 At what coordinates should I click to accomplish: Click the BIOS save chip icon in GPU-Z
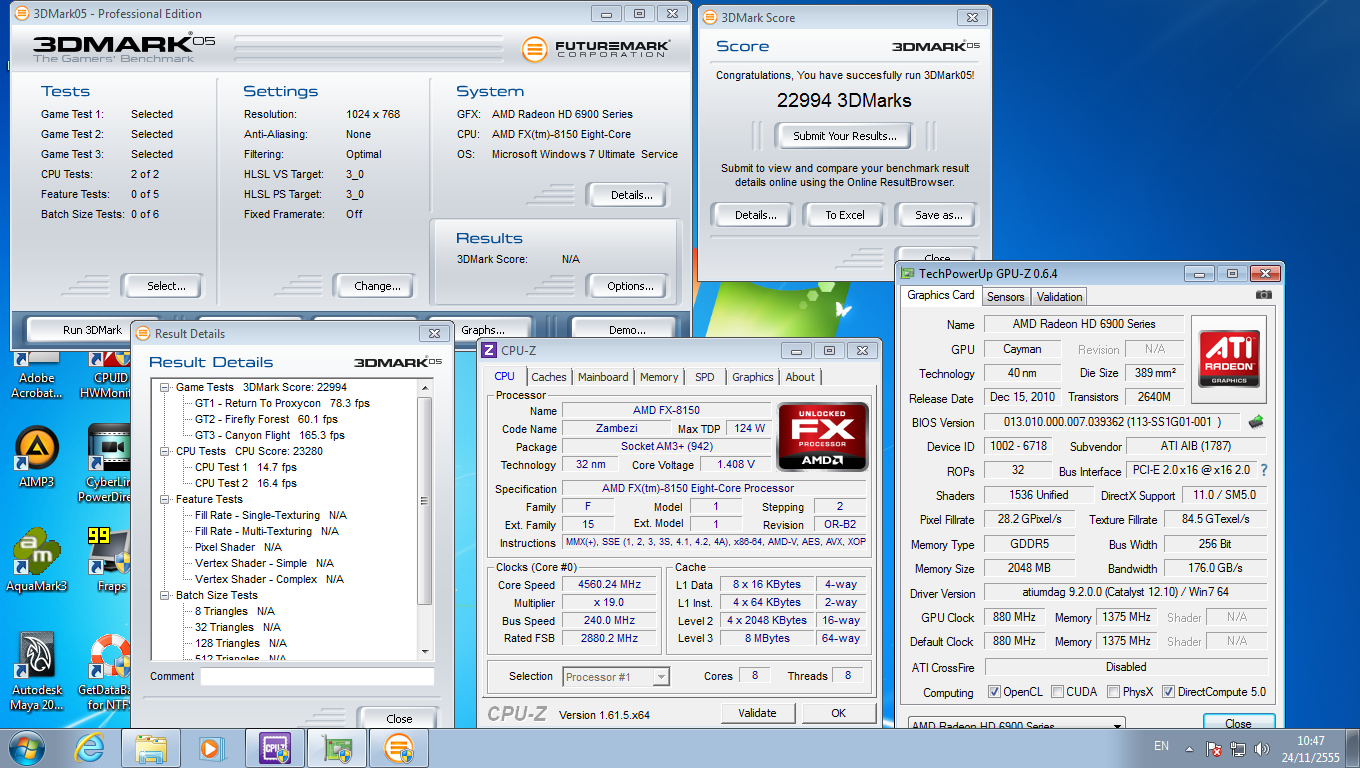click(x=1255, y=422)
